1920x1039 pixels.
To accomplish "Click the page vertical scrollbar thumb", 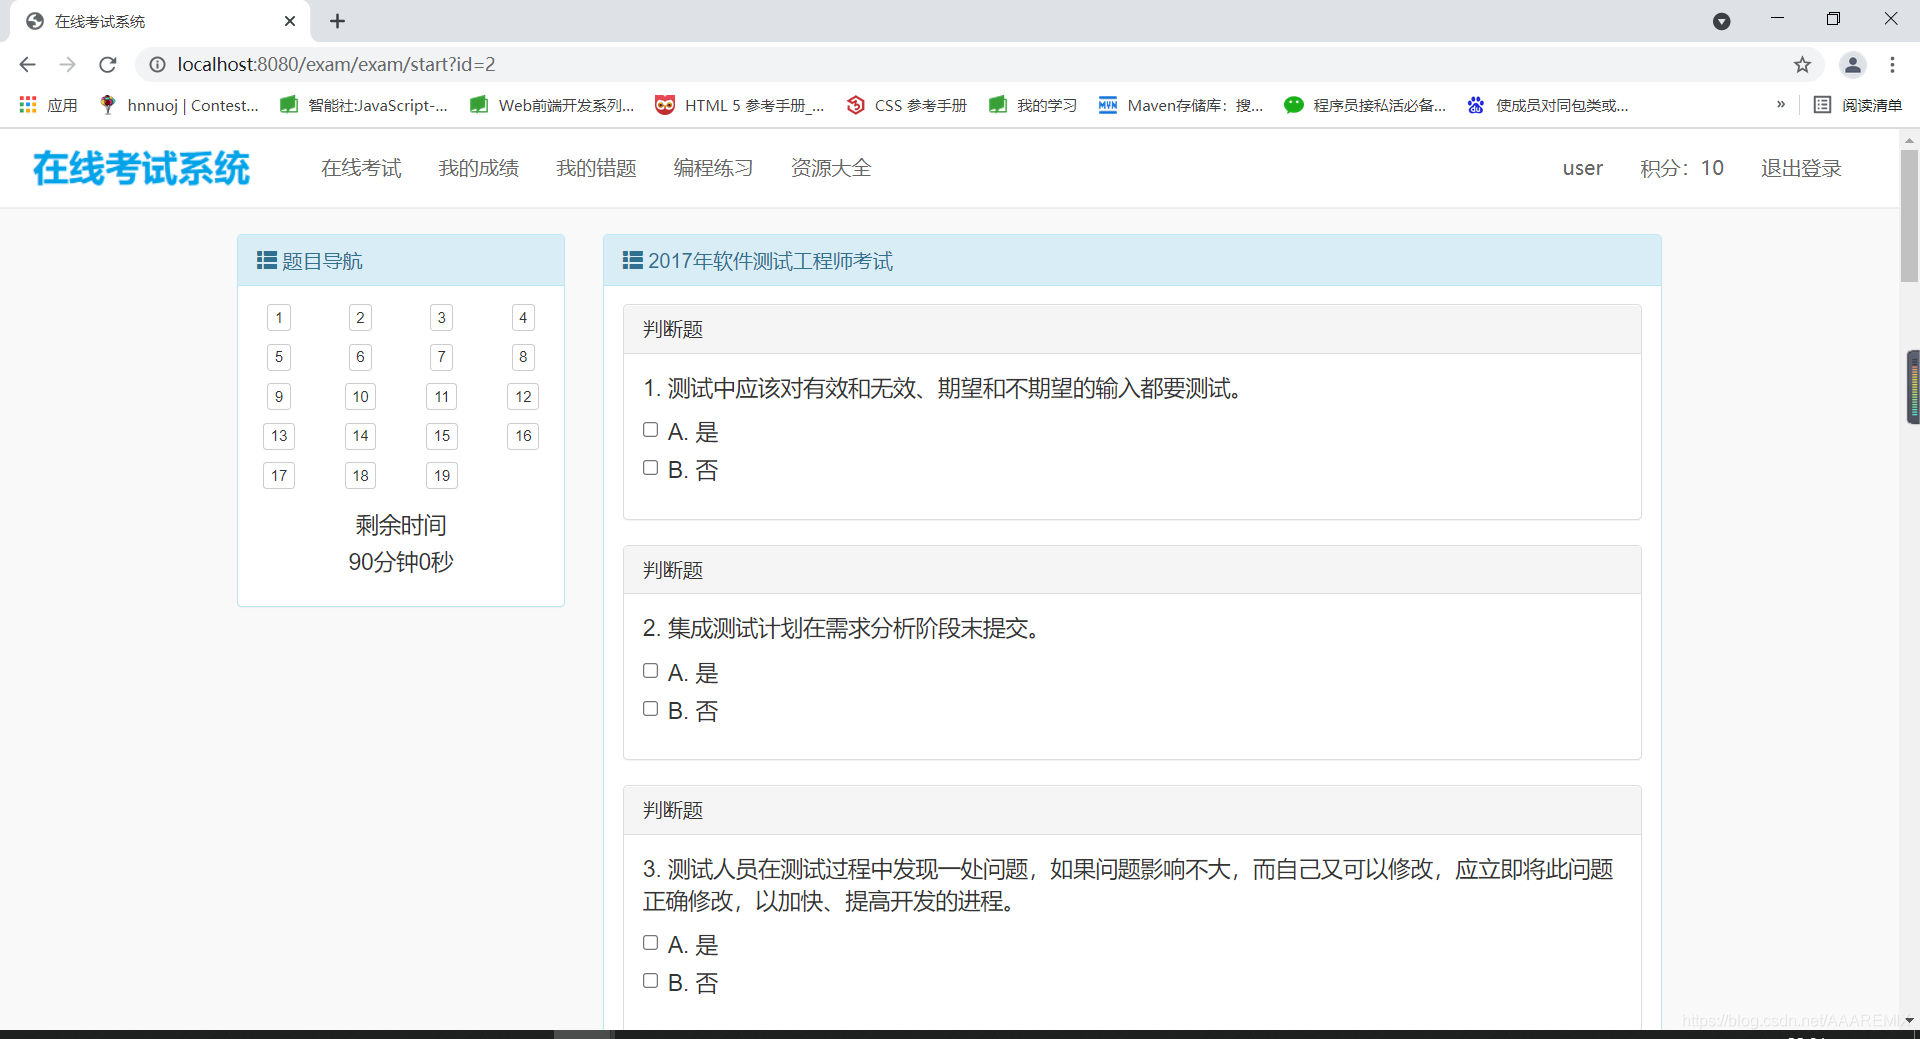I will pyautogui.click(x=1909, y=215).
